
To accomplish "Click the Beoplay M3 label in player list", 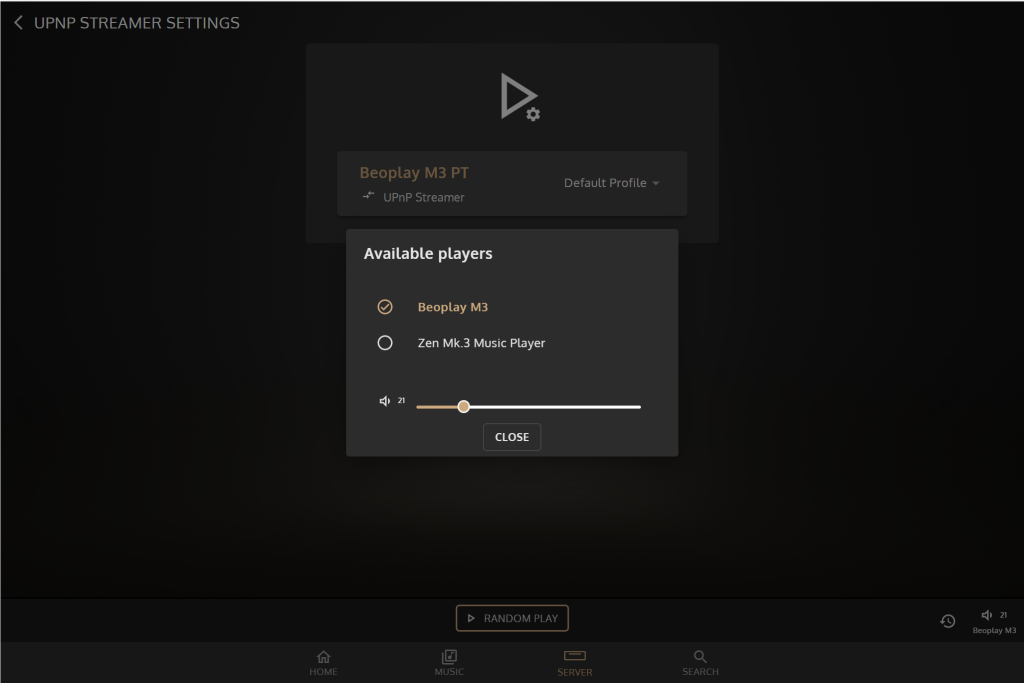I will pyautogui.click(x=453, y=307).
